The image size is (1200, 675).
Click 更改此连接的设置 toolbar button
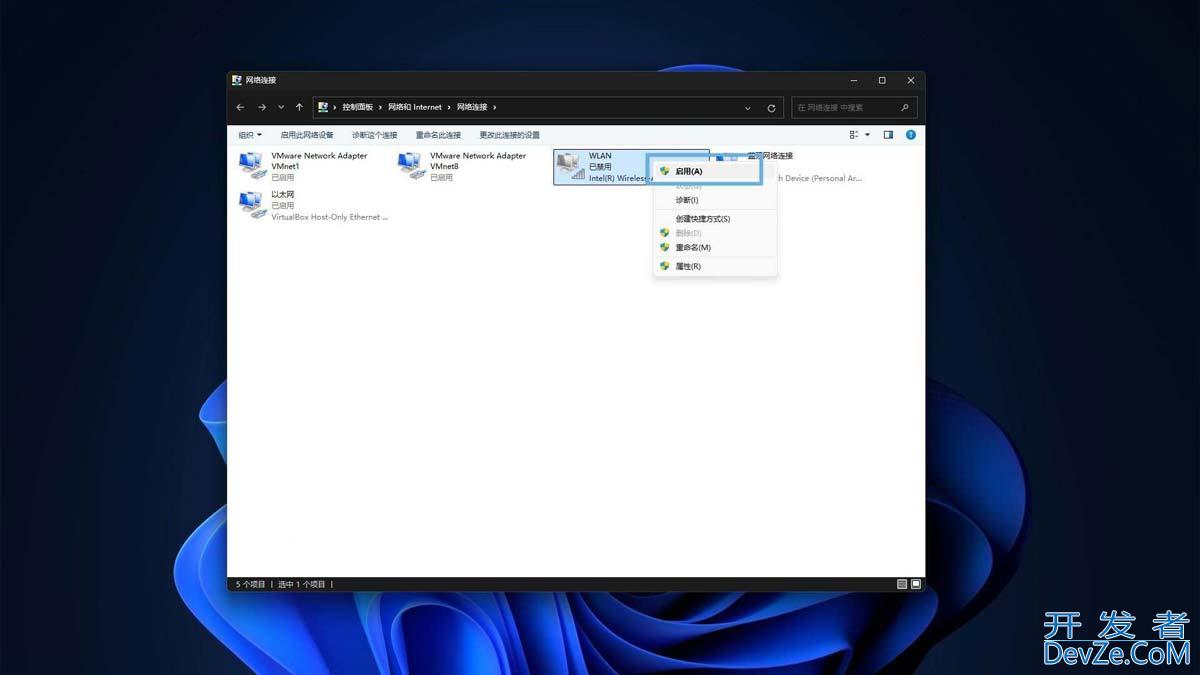point(509,135)
